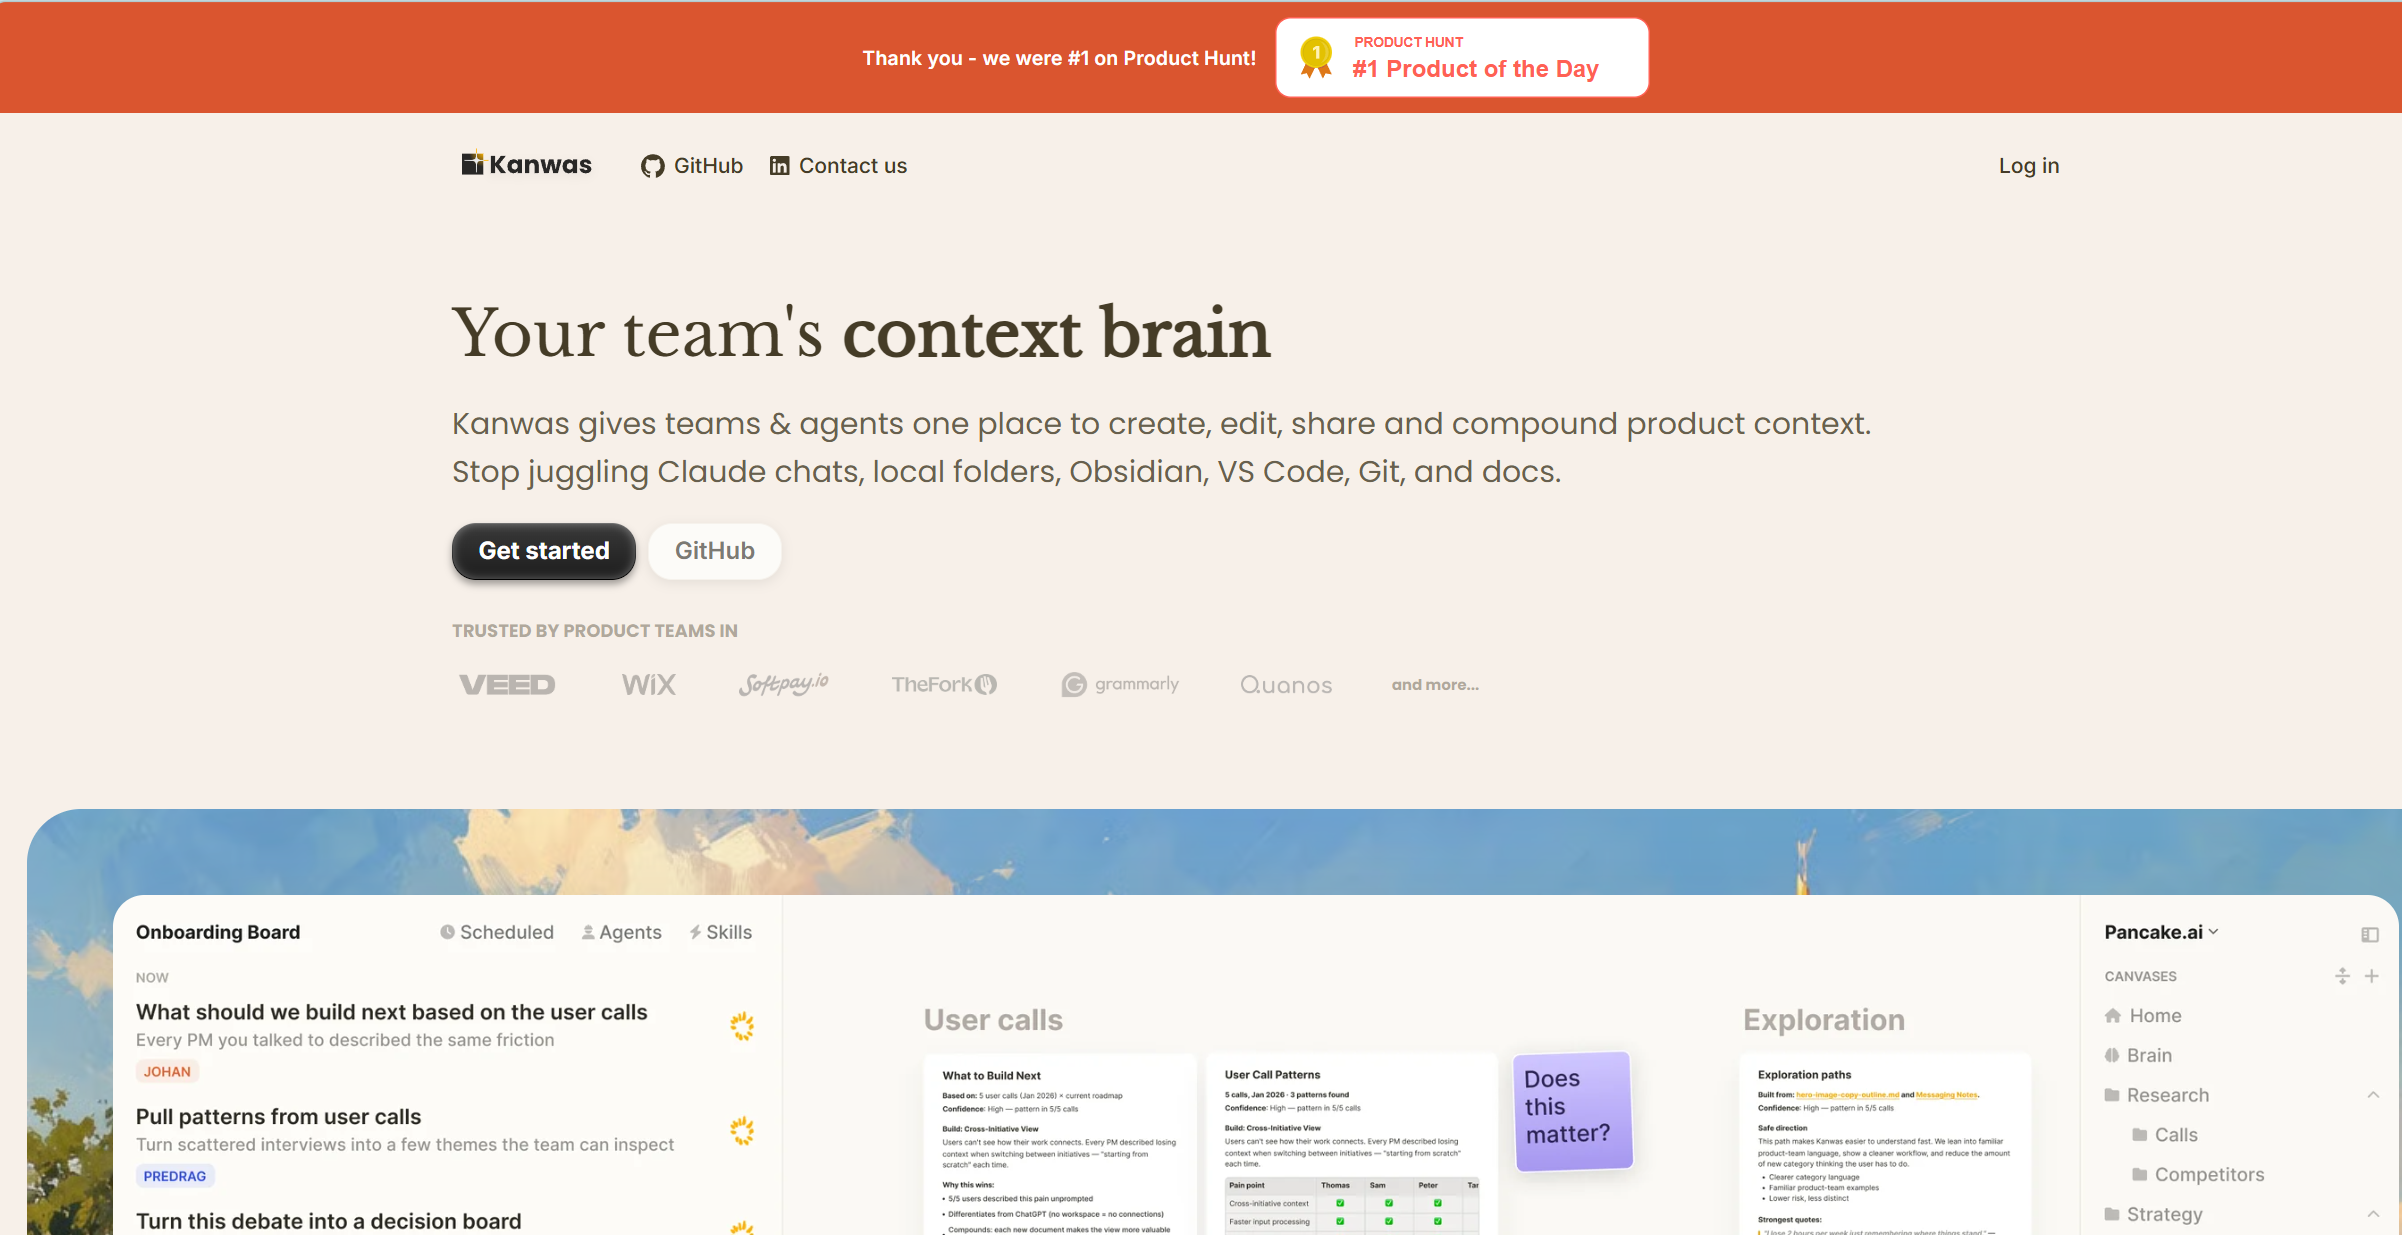2402x1235 pixels.
Task: Click the arrange icon next to CANVASES
Action: [2342, 976]
